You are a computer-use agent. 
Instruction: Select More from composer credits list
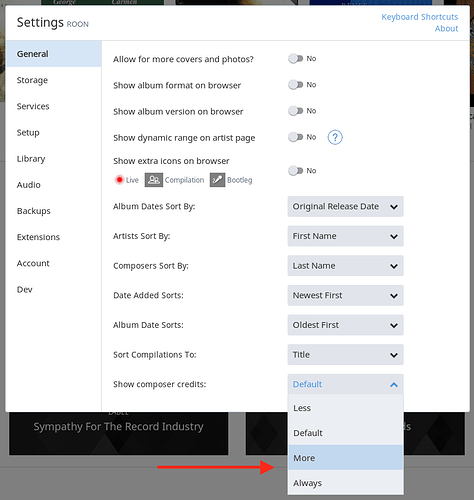(346, 458)
